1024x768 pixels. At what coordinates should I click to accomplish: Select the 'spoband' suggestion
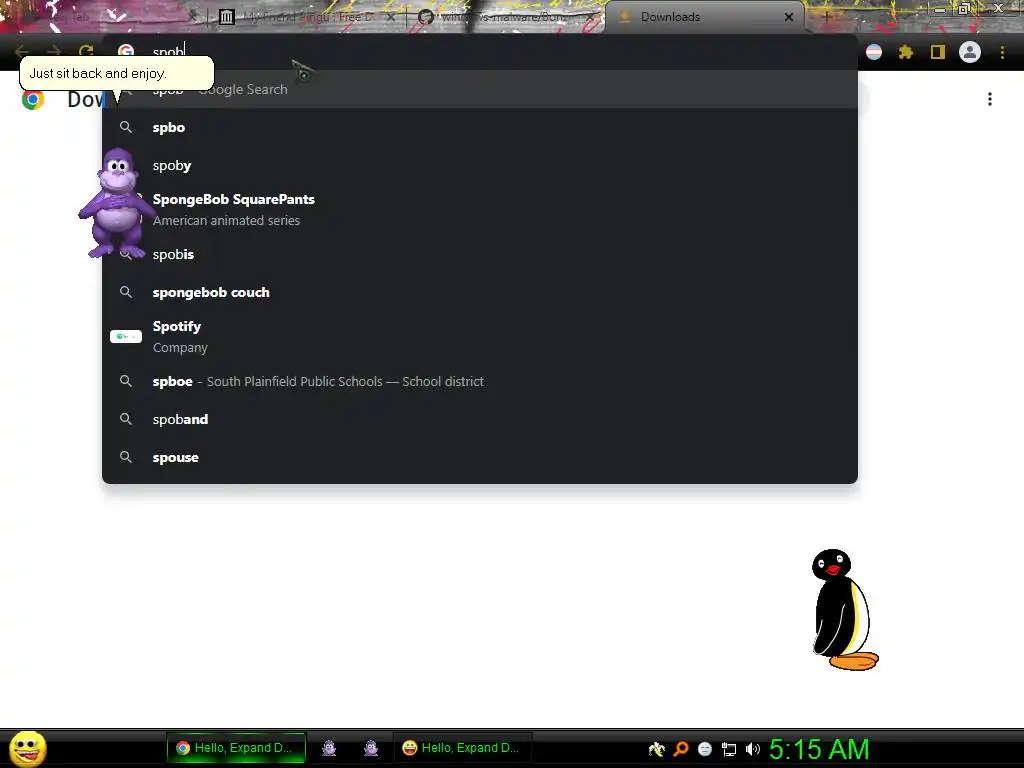480,419
